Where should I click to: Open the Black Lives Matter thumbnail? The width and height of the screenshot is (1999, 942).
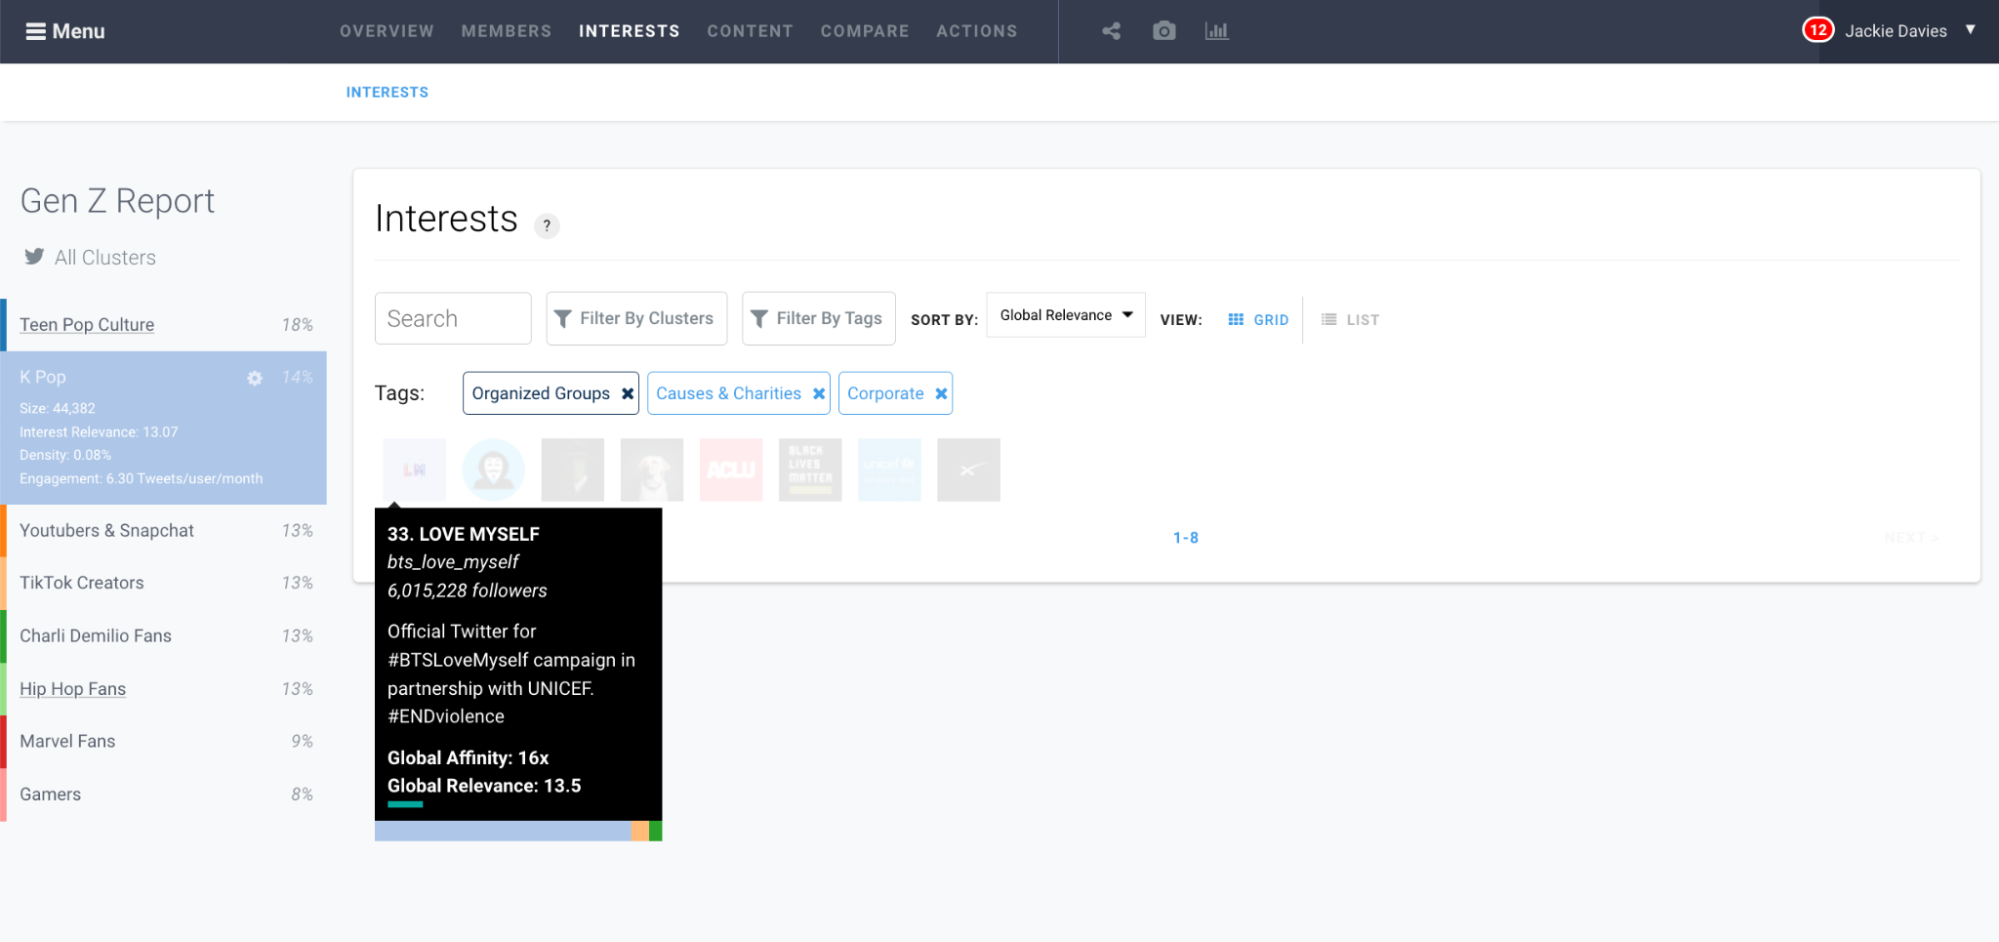[x=810, y=470]
